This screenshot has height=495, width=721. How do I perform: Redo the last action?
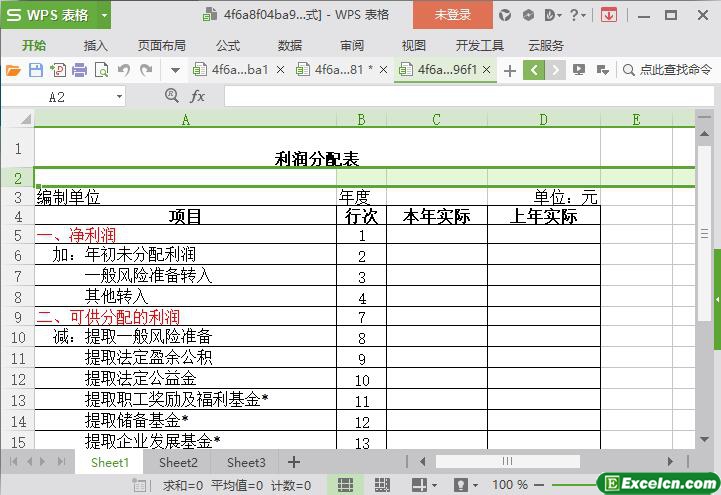click(x=146, y=70)
